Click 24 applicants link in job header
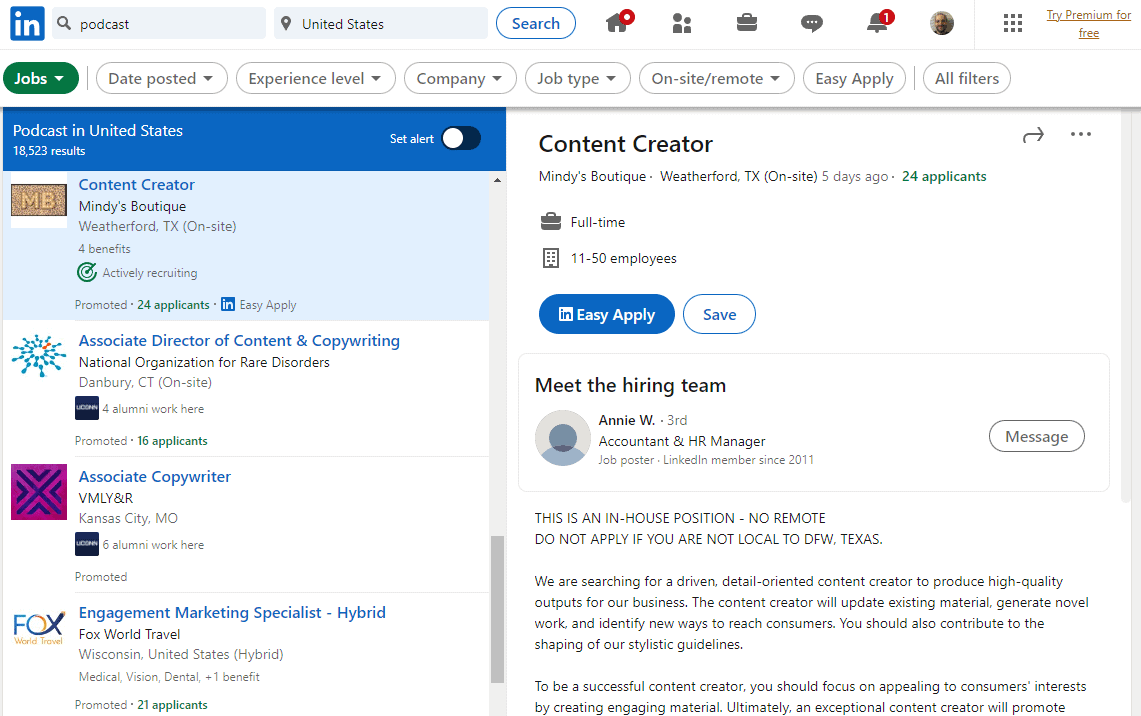Viewport: 1141px width, 716px height. [944, 176]
